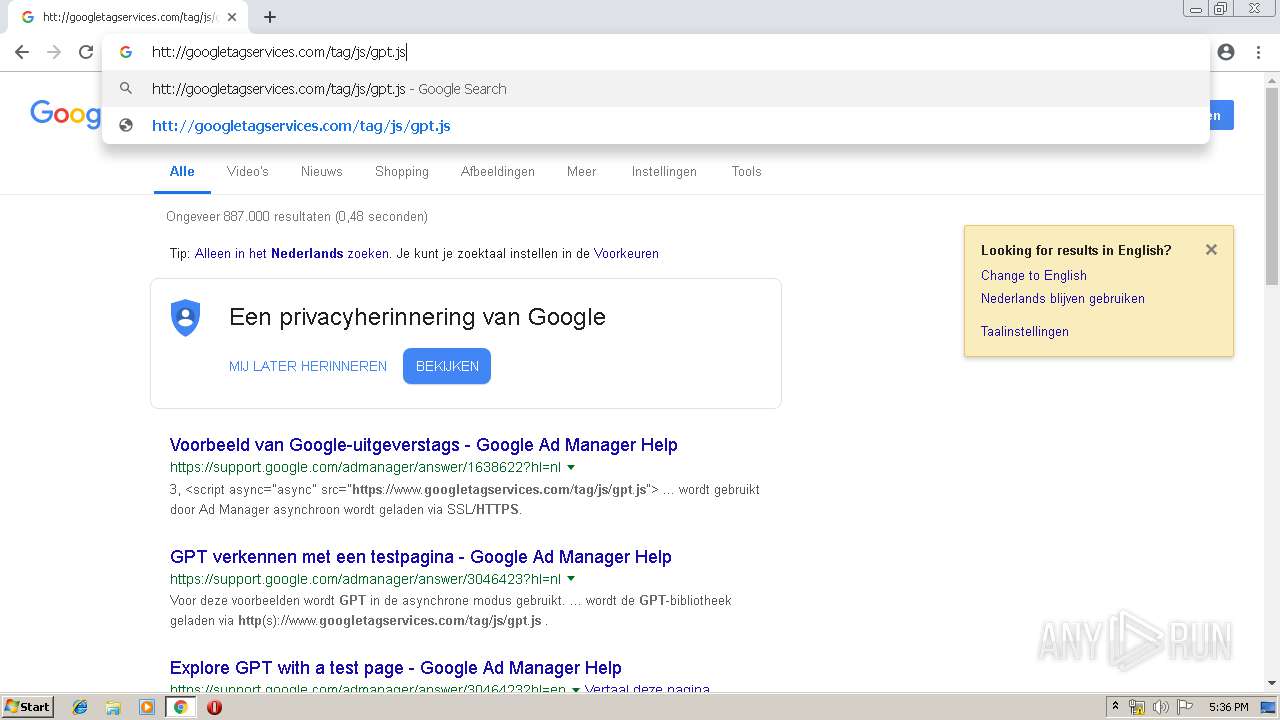The height and width of the screenshot is (720, 1280).
Task: Close the googletagservices browser tab
Action: pos(232,17)
